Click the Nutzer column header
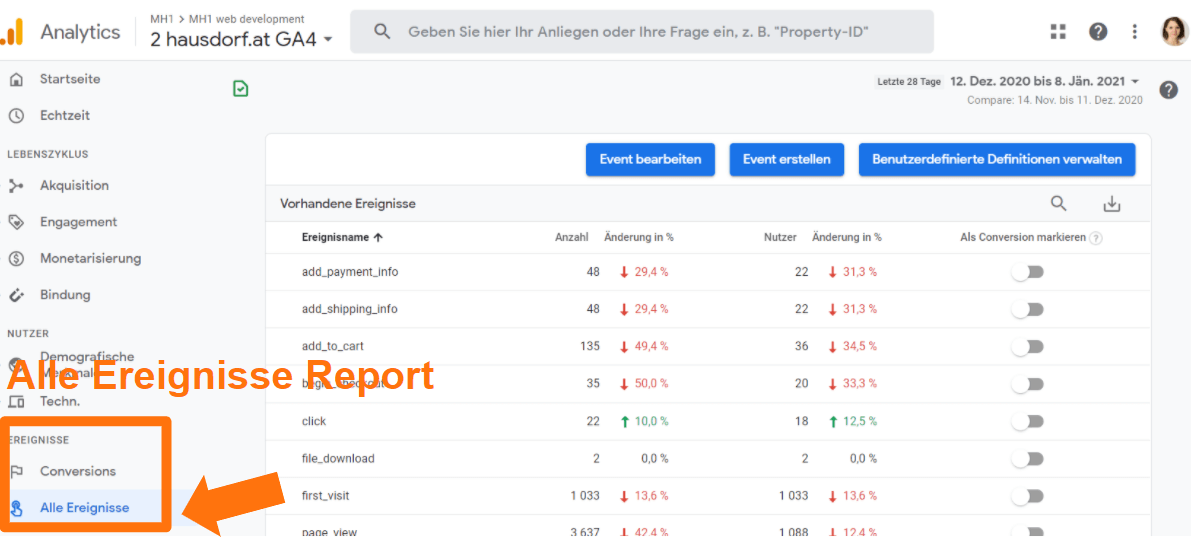Image resolution: width=1191 pixels, height=542 pixels. click(x=780, y=237)
